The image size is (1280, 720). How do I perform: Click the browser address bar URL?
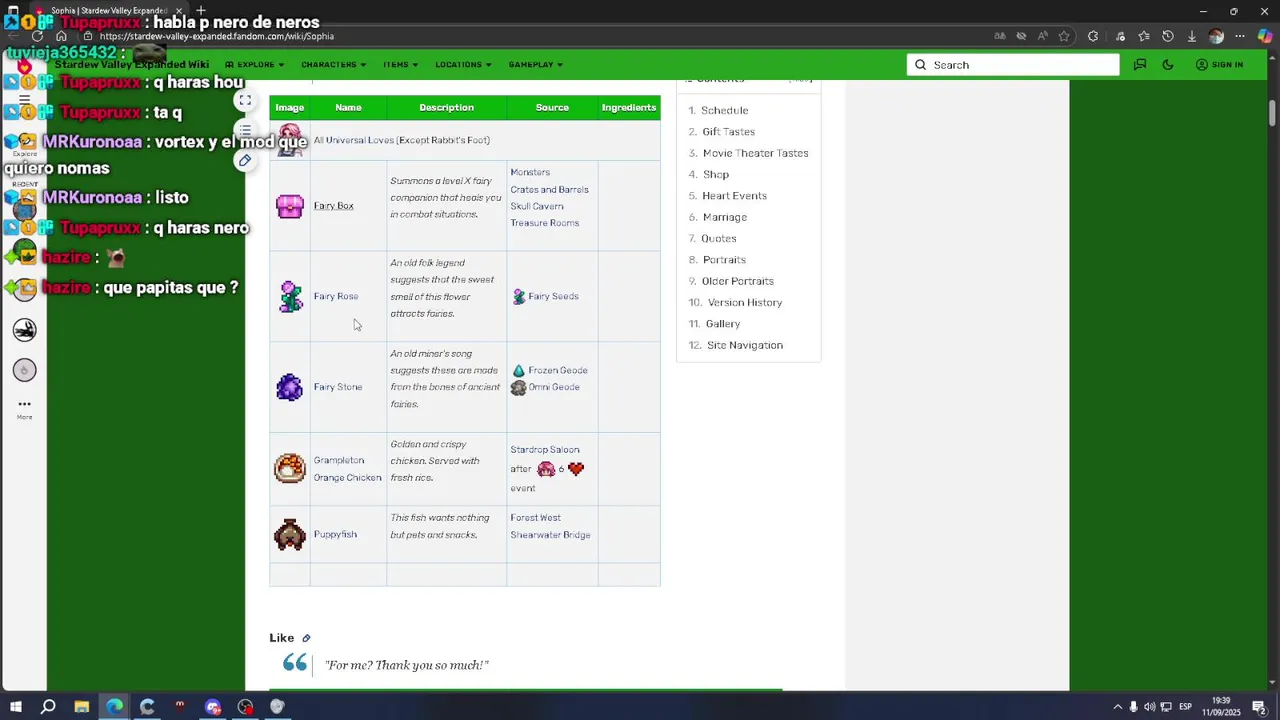(x=217, y=36)
